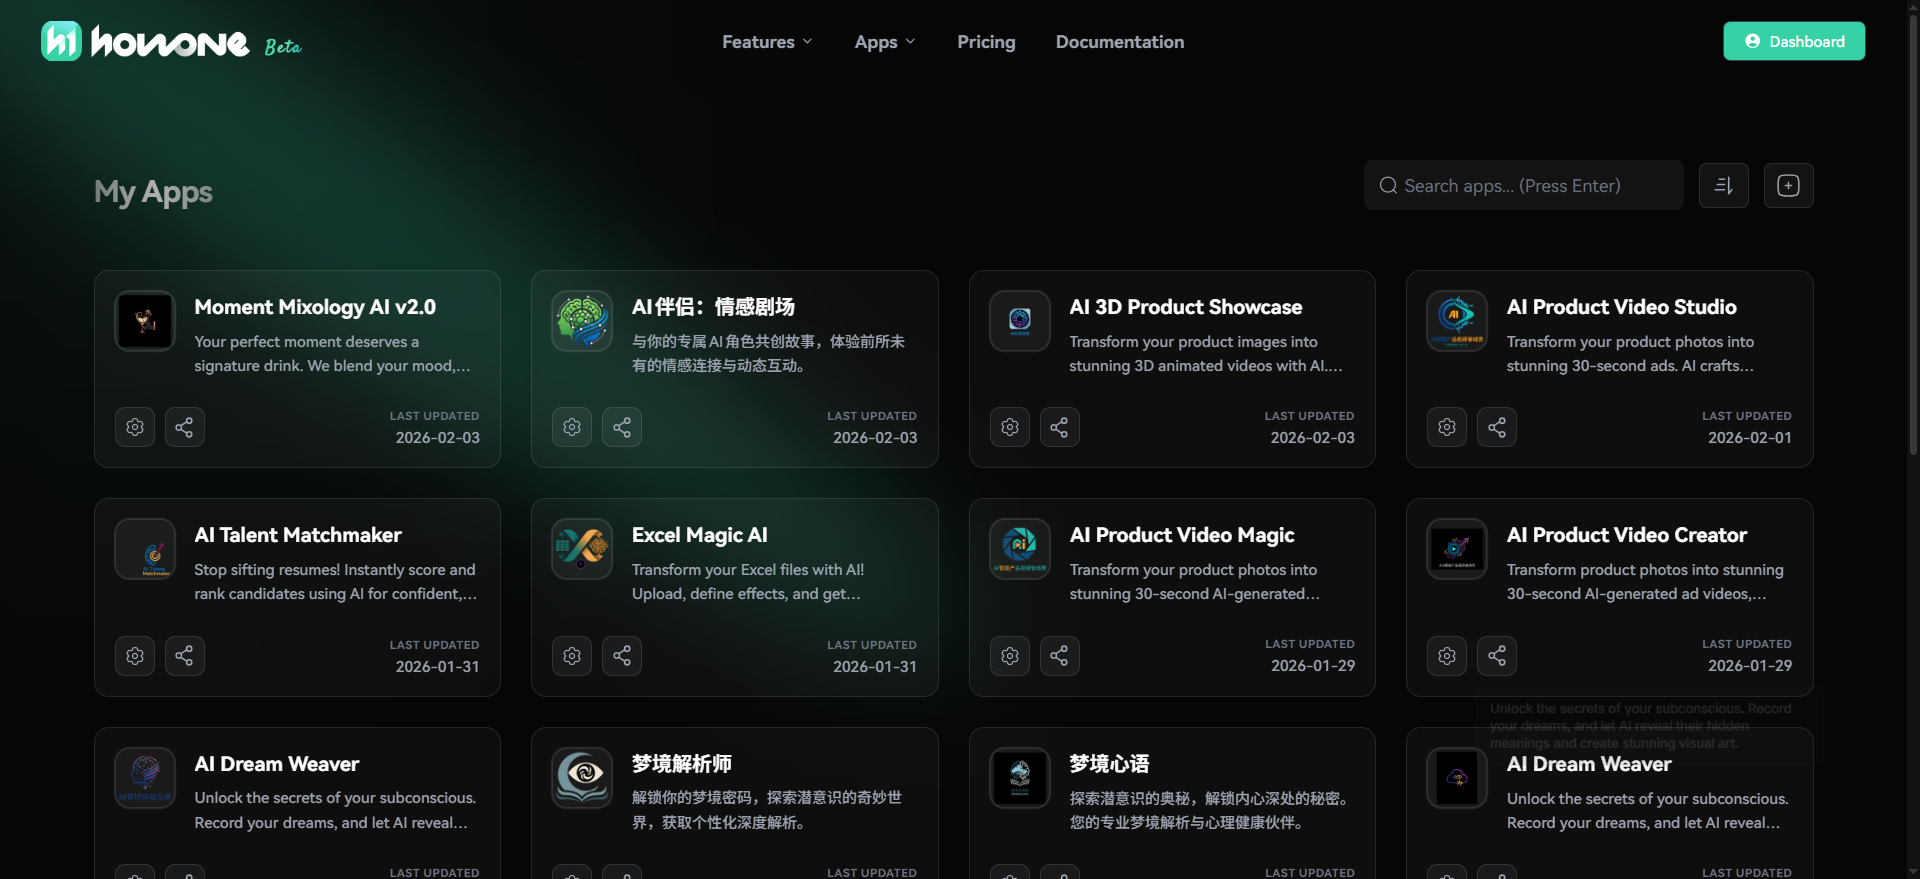Click the My Apps heading
The width and height of the screenshot is (1920, 879).
pos(153,191)
